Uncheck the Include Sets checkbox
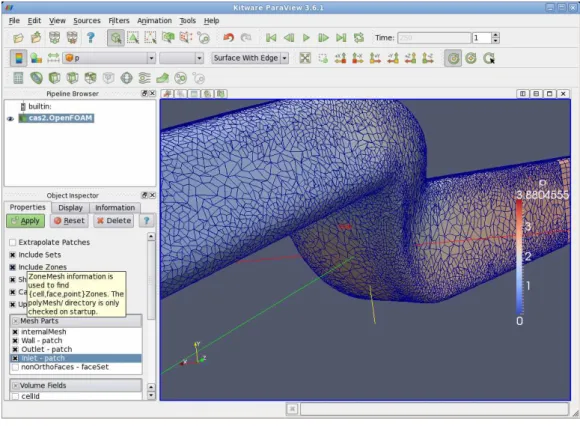Screen dimensions: 580x426 point(13,255)
